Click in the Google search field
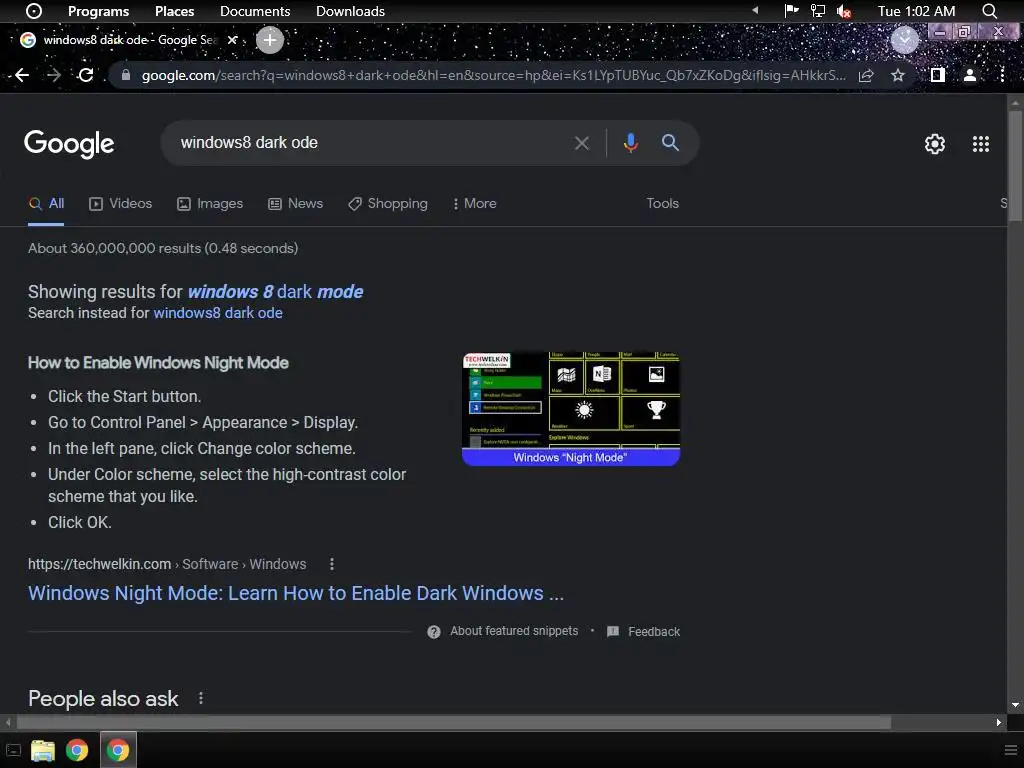1024x768 pixels. 372,143
